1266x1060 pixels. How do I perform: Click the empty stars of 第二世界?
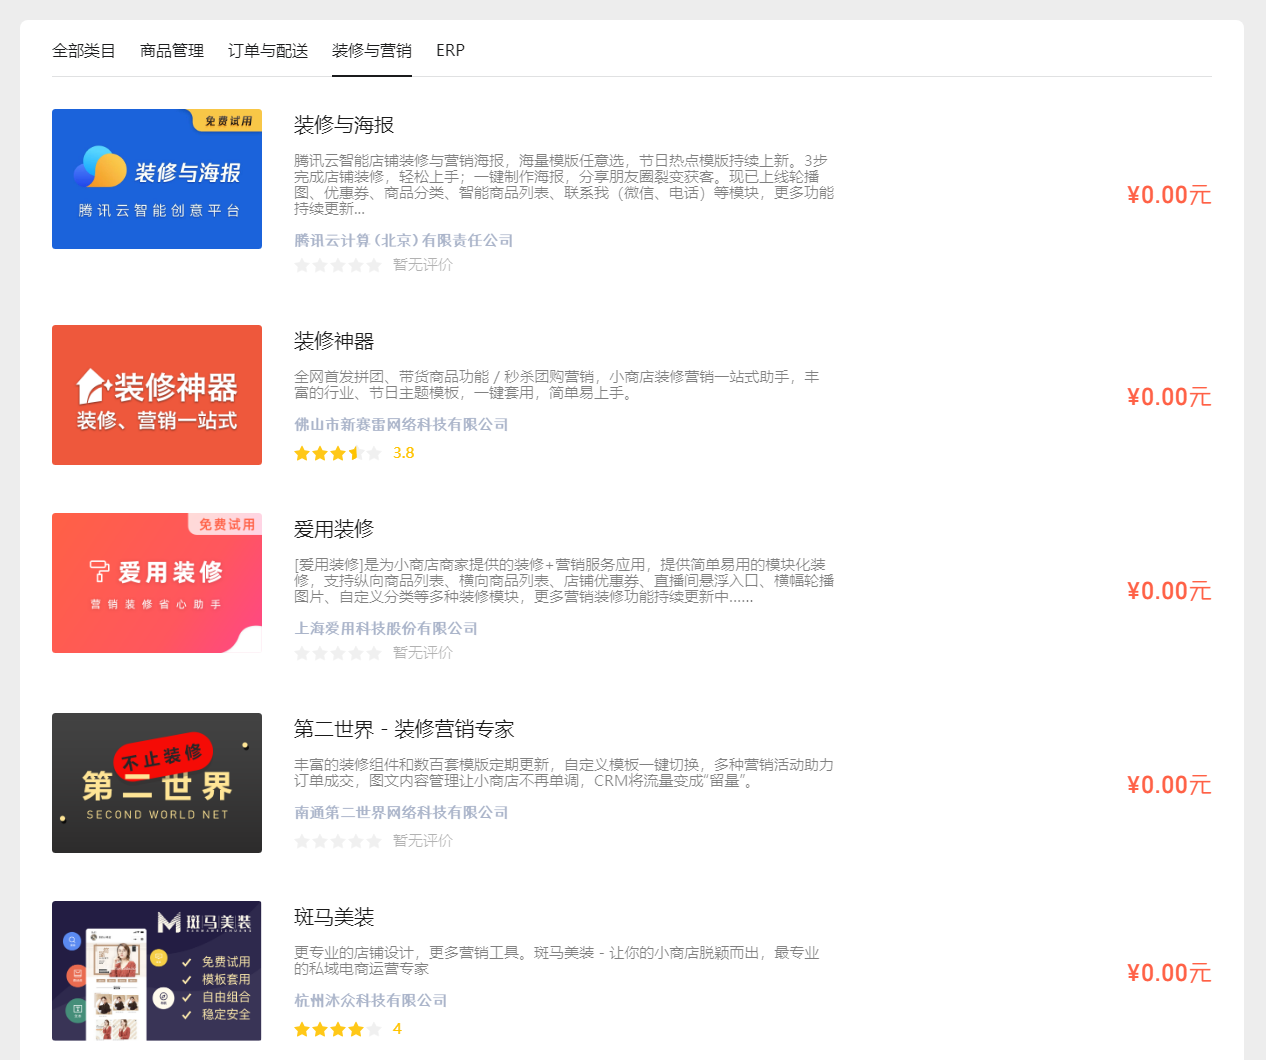coord(338,841)
